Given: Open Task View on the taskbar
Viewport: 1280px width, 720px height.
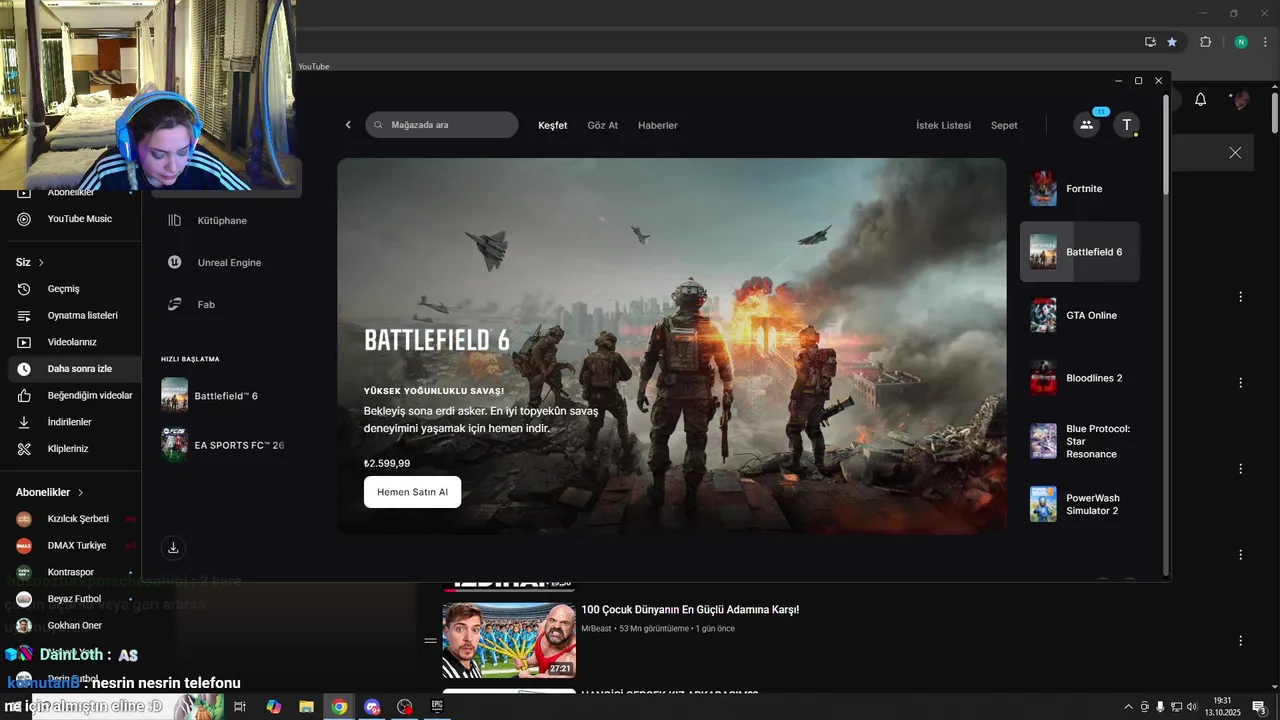Looking at the screenshot, I should click(240, 706).
